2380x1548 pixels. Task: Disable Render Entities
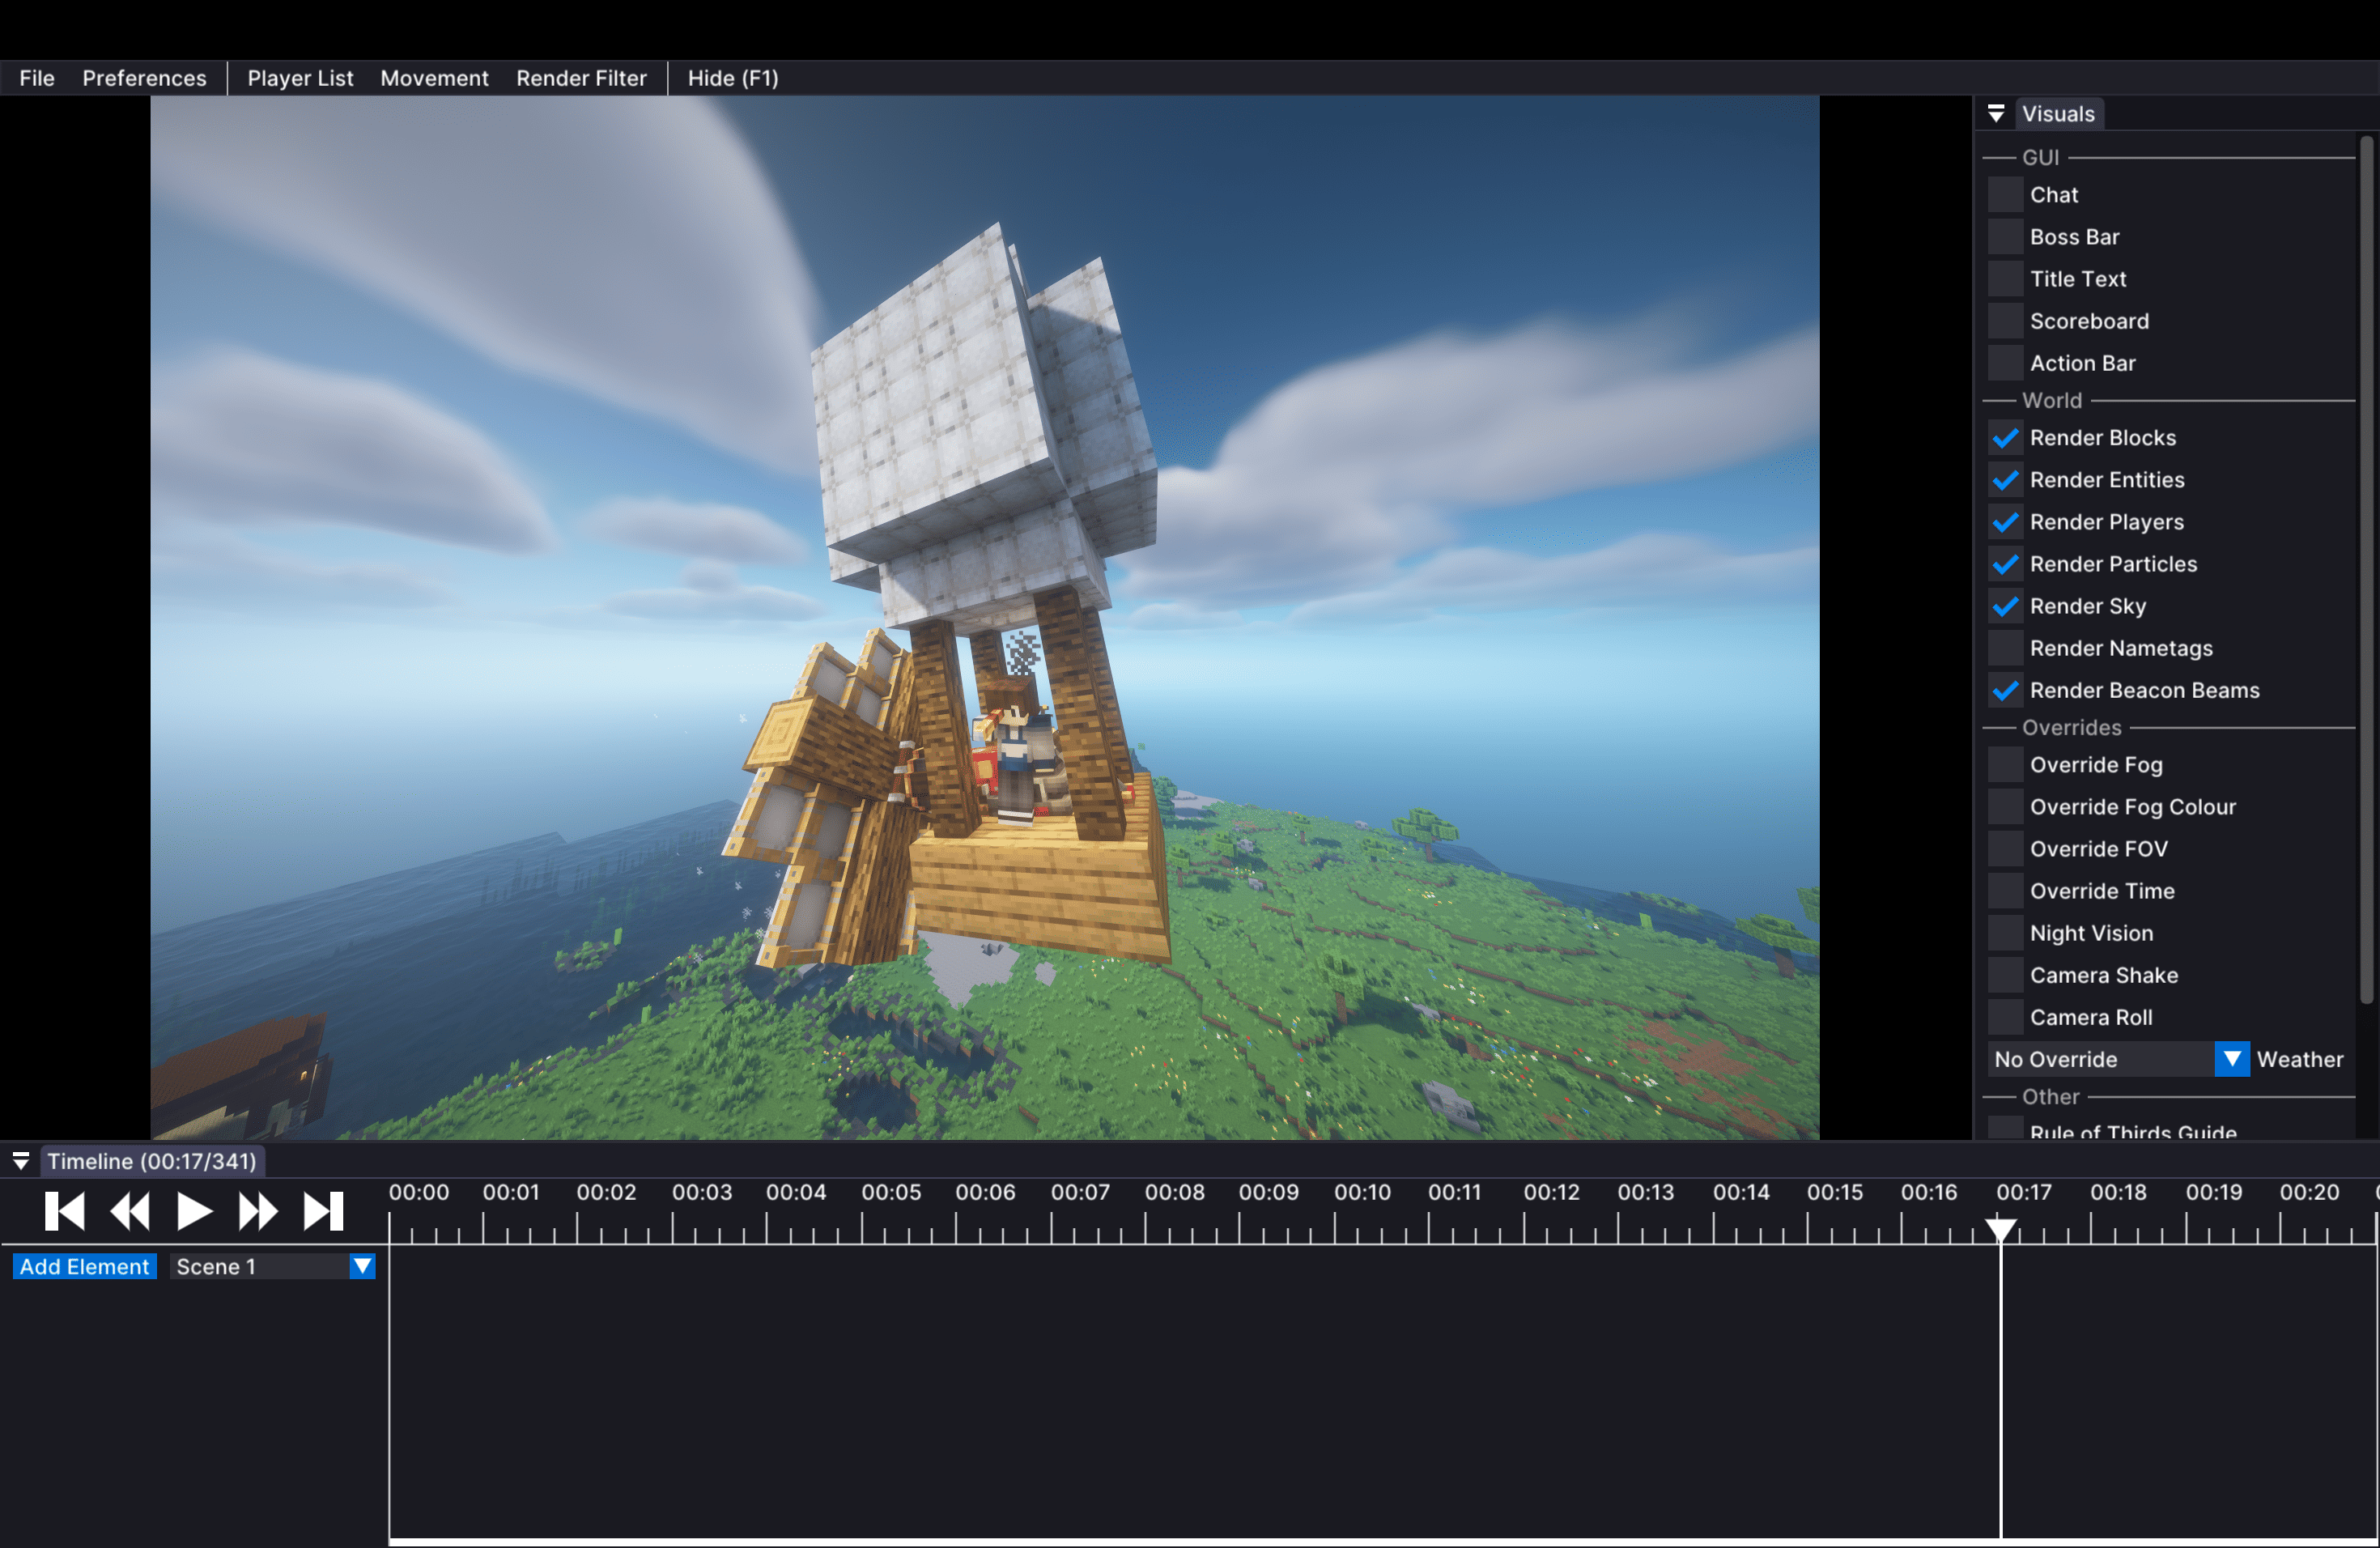click(x=2005, y=480)
